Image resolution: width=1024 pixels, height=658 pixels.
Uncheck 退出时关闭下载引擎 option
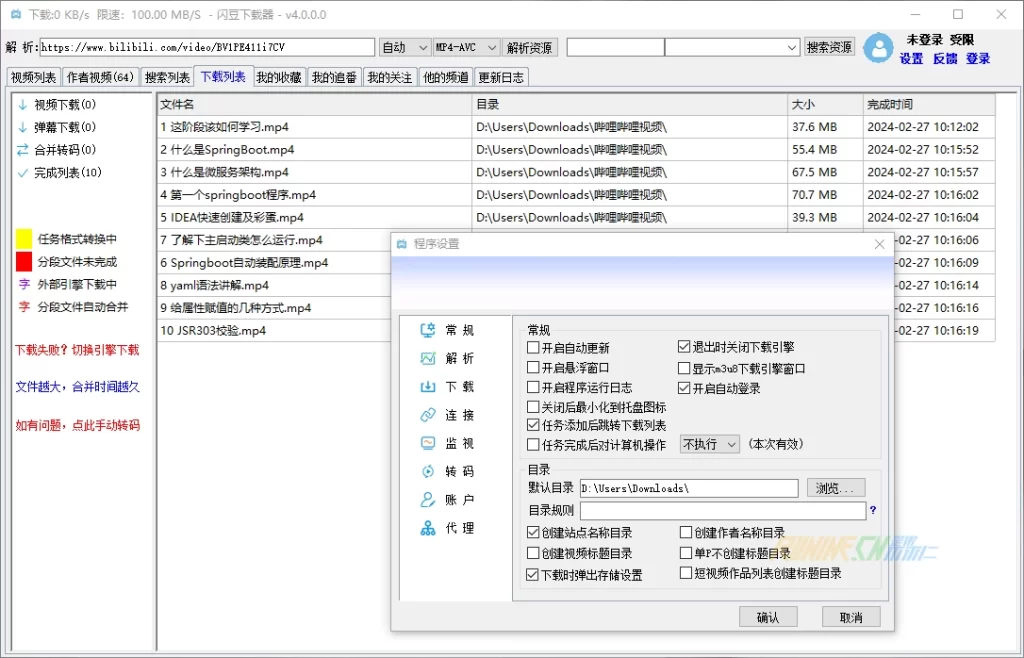[x=685, y=348]
